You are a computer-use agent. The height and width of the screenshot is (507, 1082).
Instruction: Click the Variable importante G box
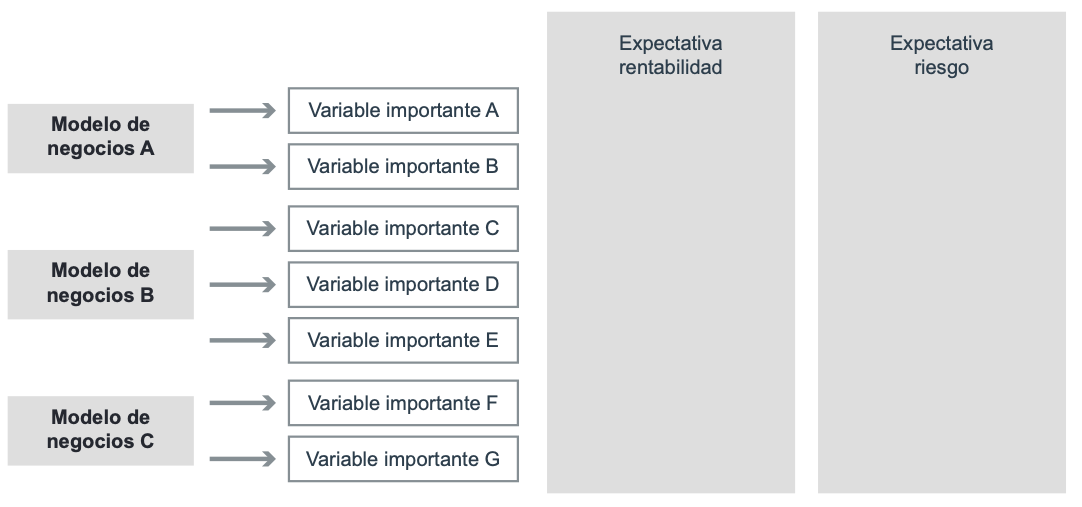(x=403, y=459)
